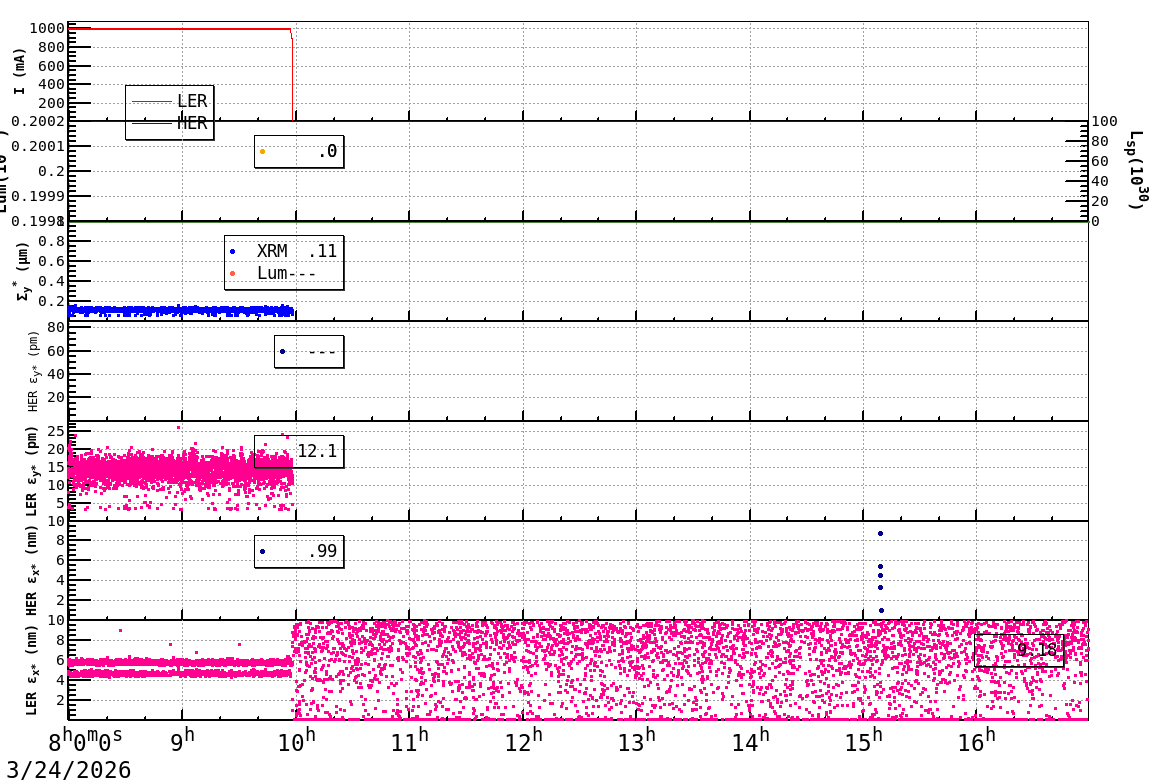Click the Σy* (μm) axis title
Viewport: 1160px width, 782px height.
25,271
